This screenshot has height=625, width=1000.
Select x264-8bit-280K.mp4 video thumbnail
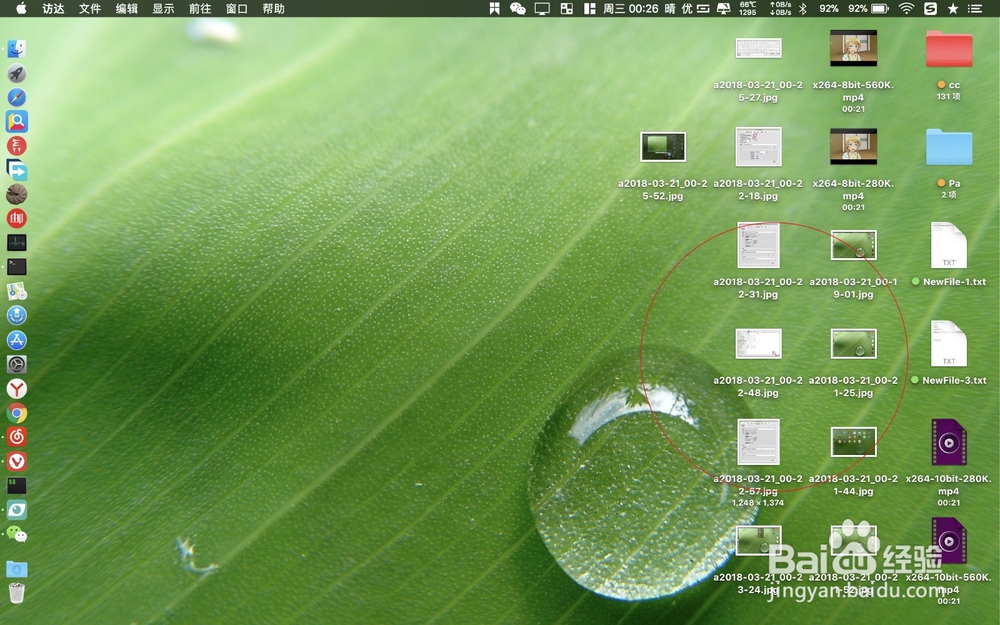(x=853, y=146)
